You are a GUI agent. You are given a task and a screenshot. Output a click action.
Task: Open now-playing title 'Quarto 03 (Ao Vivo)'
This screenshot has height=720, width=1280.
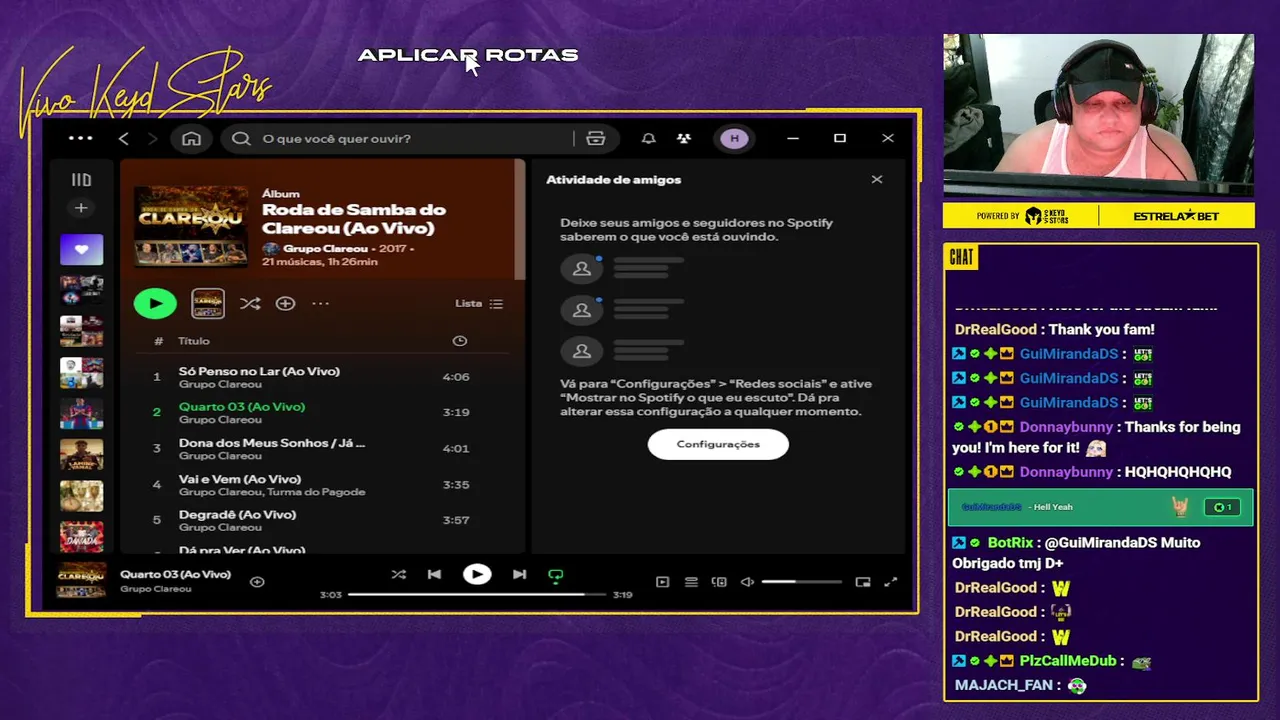click(x=175, y=574)
